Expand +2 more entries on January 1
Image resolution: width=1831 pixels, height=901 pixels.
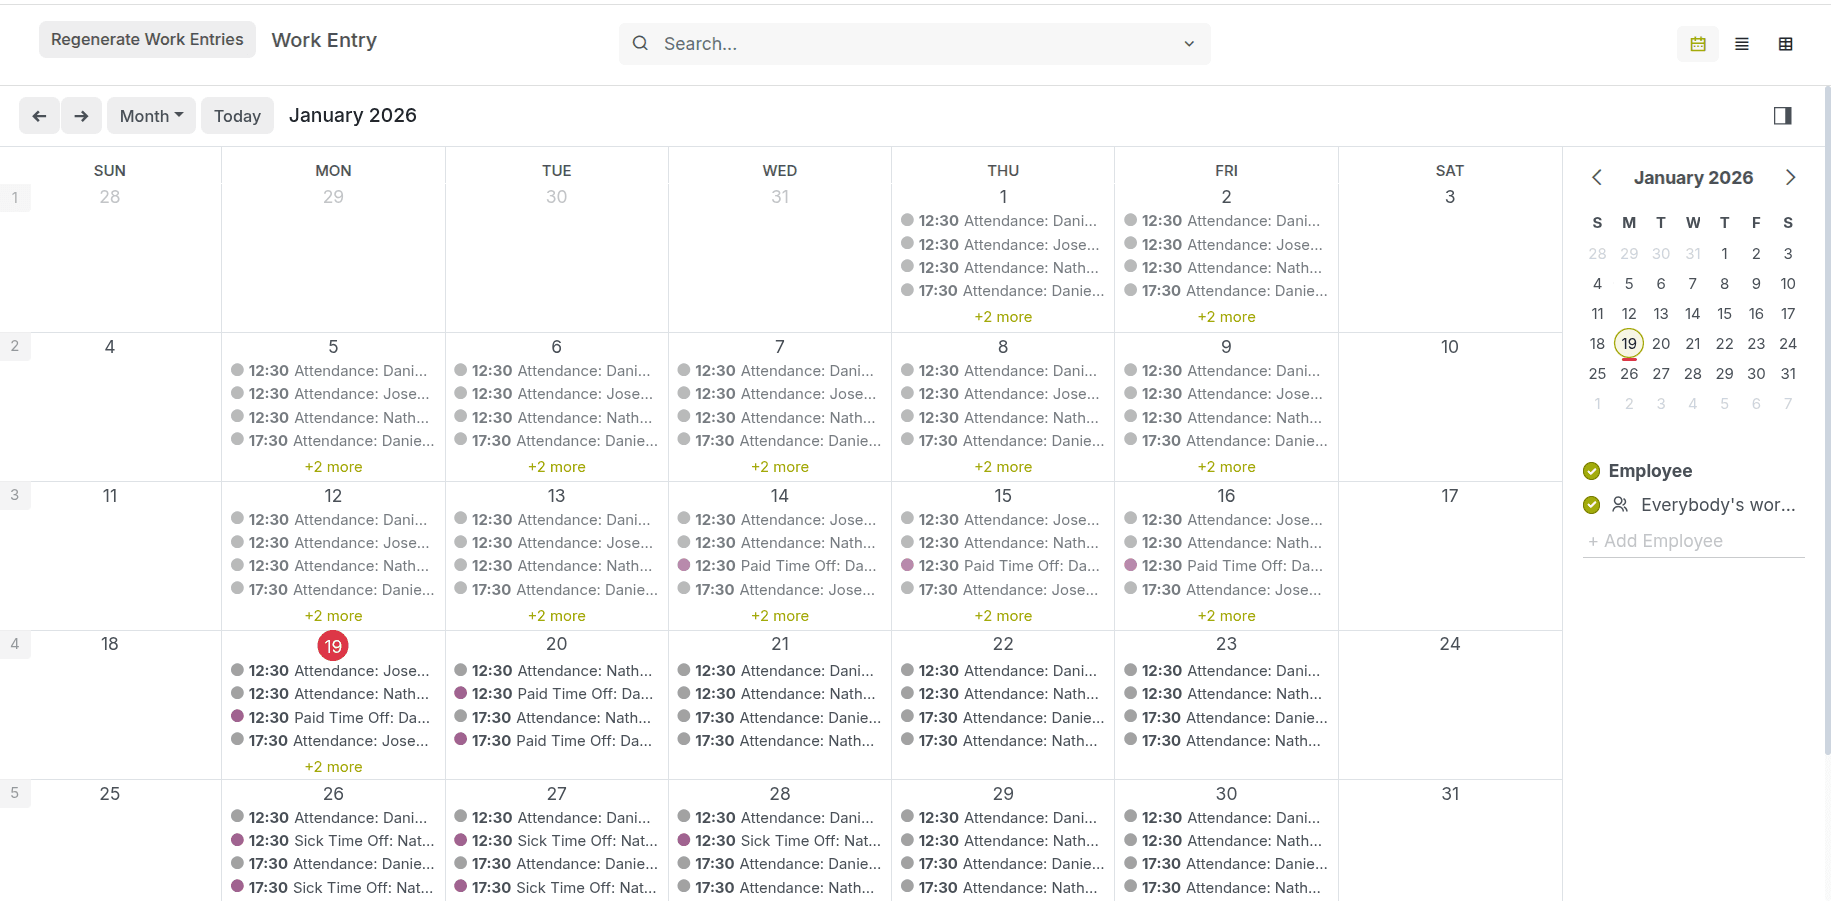point(1003,316)
